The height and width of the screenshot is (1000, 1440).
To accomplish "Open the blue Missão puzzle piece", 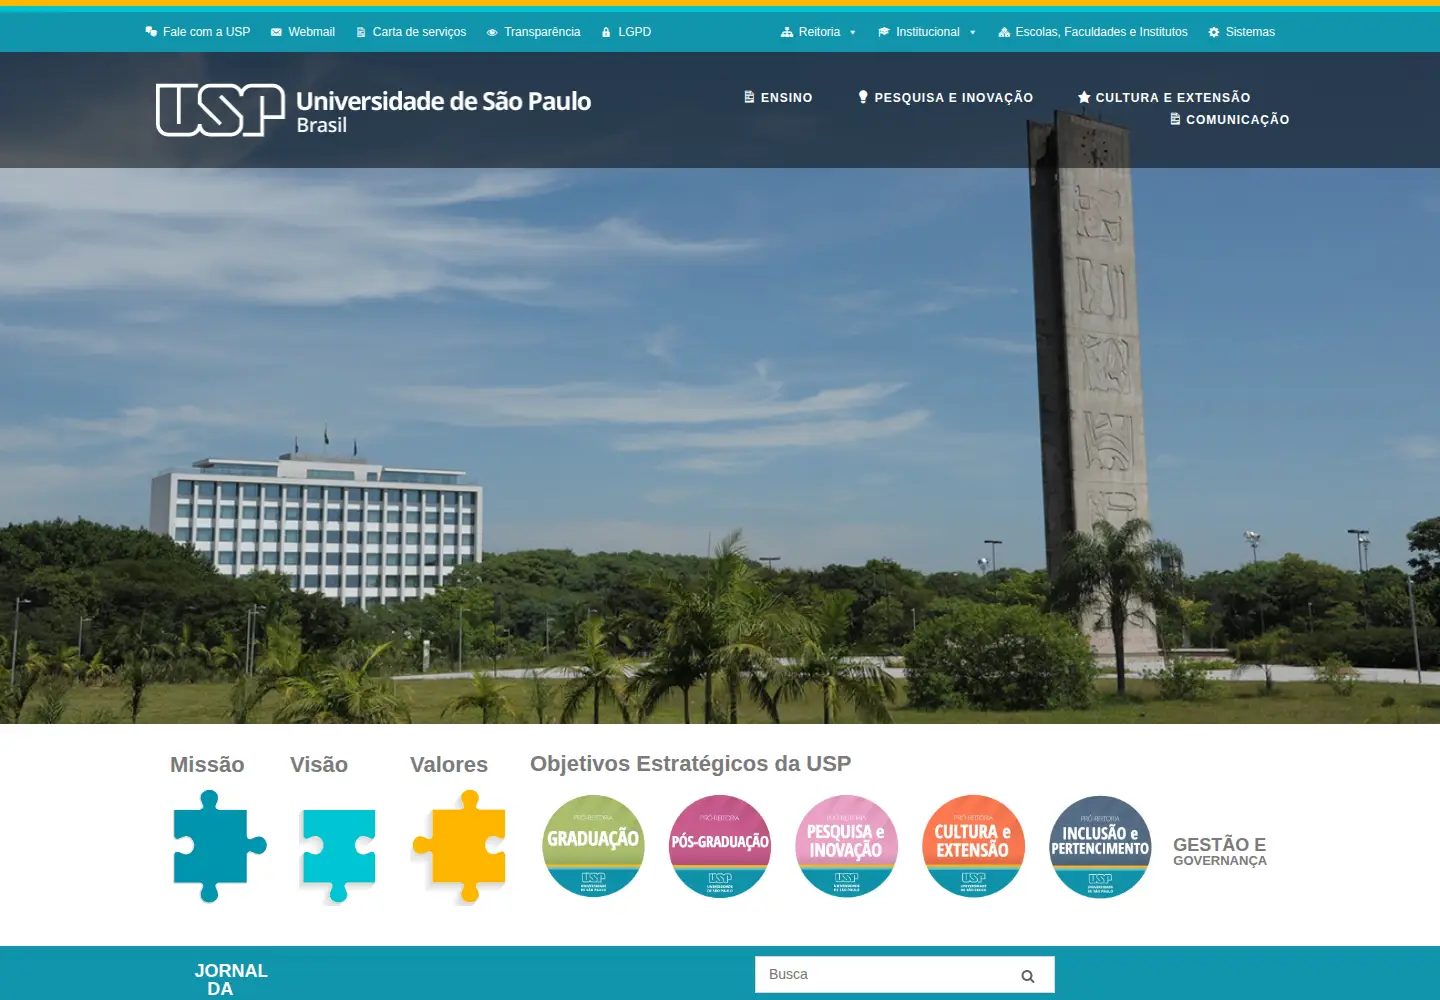I will coord(220,846).
